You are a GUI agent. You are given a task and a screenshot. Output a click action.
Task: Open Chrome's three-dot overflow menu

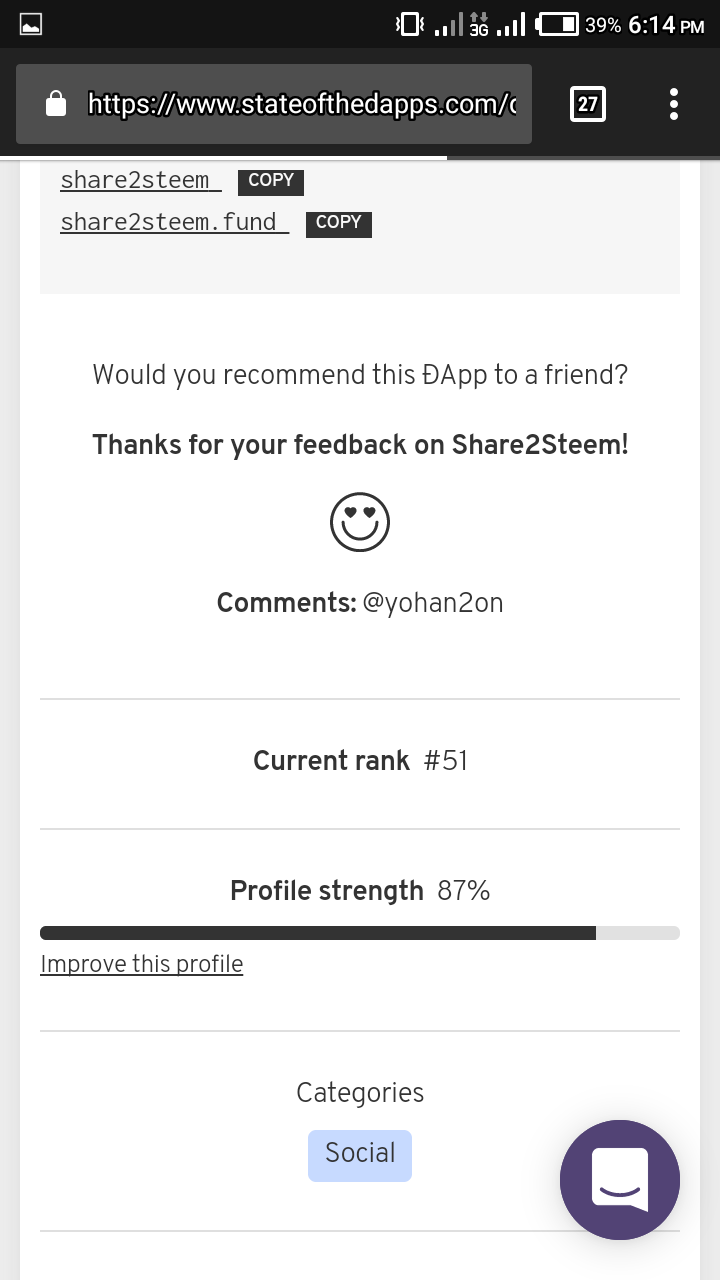[674, 104]
